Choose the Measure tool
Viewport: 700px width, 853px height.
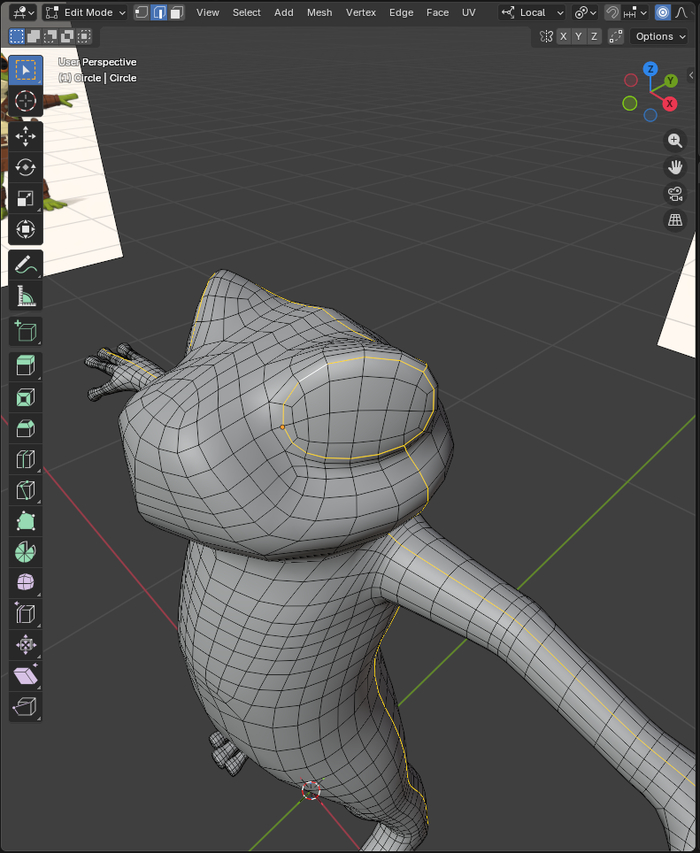point(26,296)
